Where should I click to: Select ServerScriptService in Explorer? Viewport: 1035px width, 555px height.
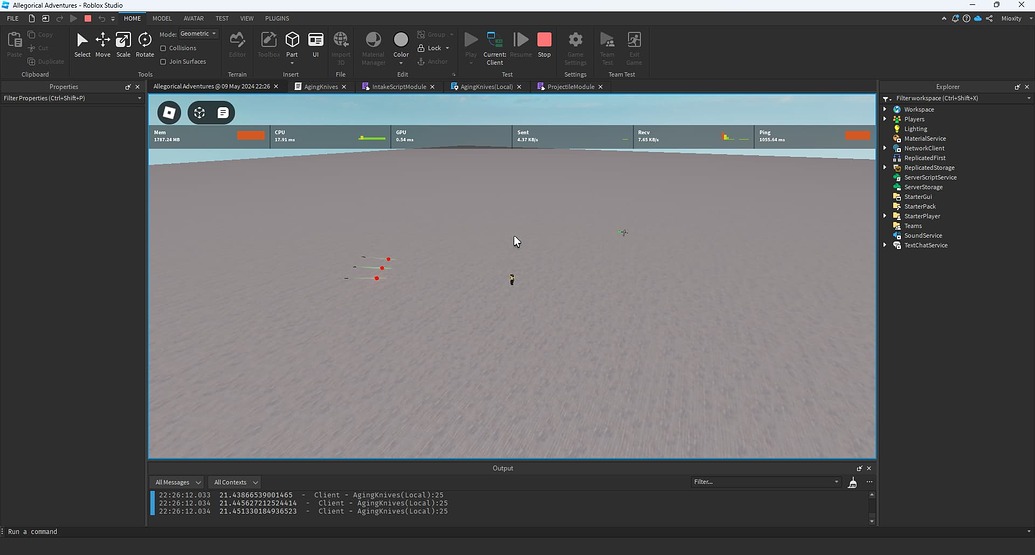tap(930, 177)
